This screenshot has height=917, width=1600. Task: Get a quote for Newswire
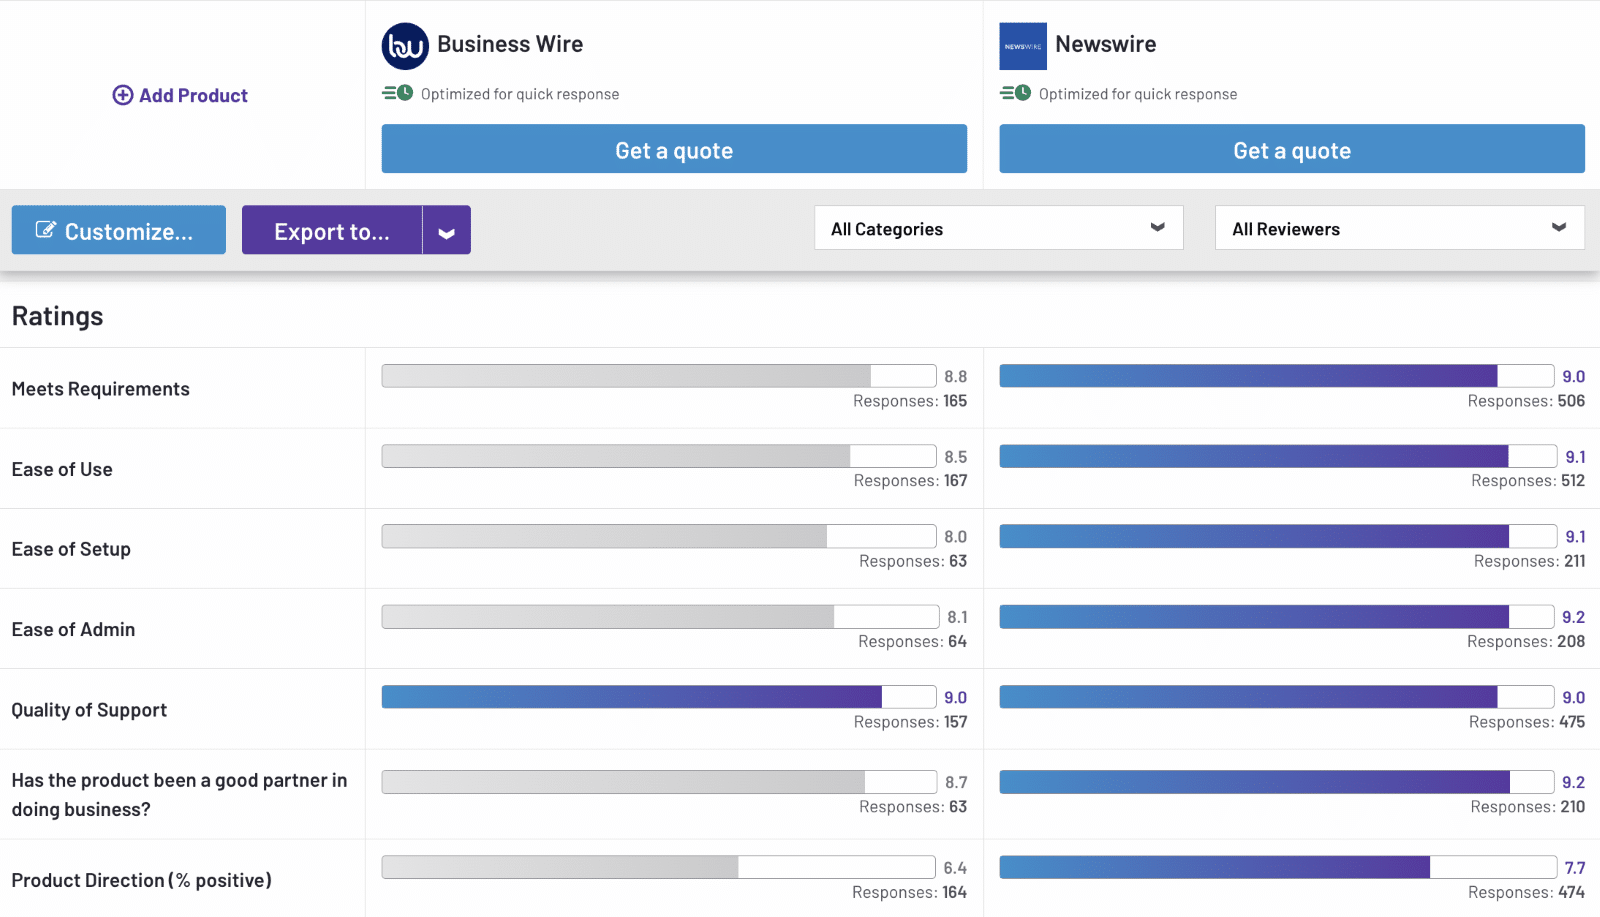[1292, 149]
